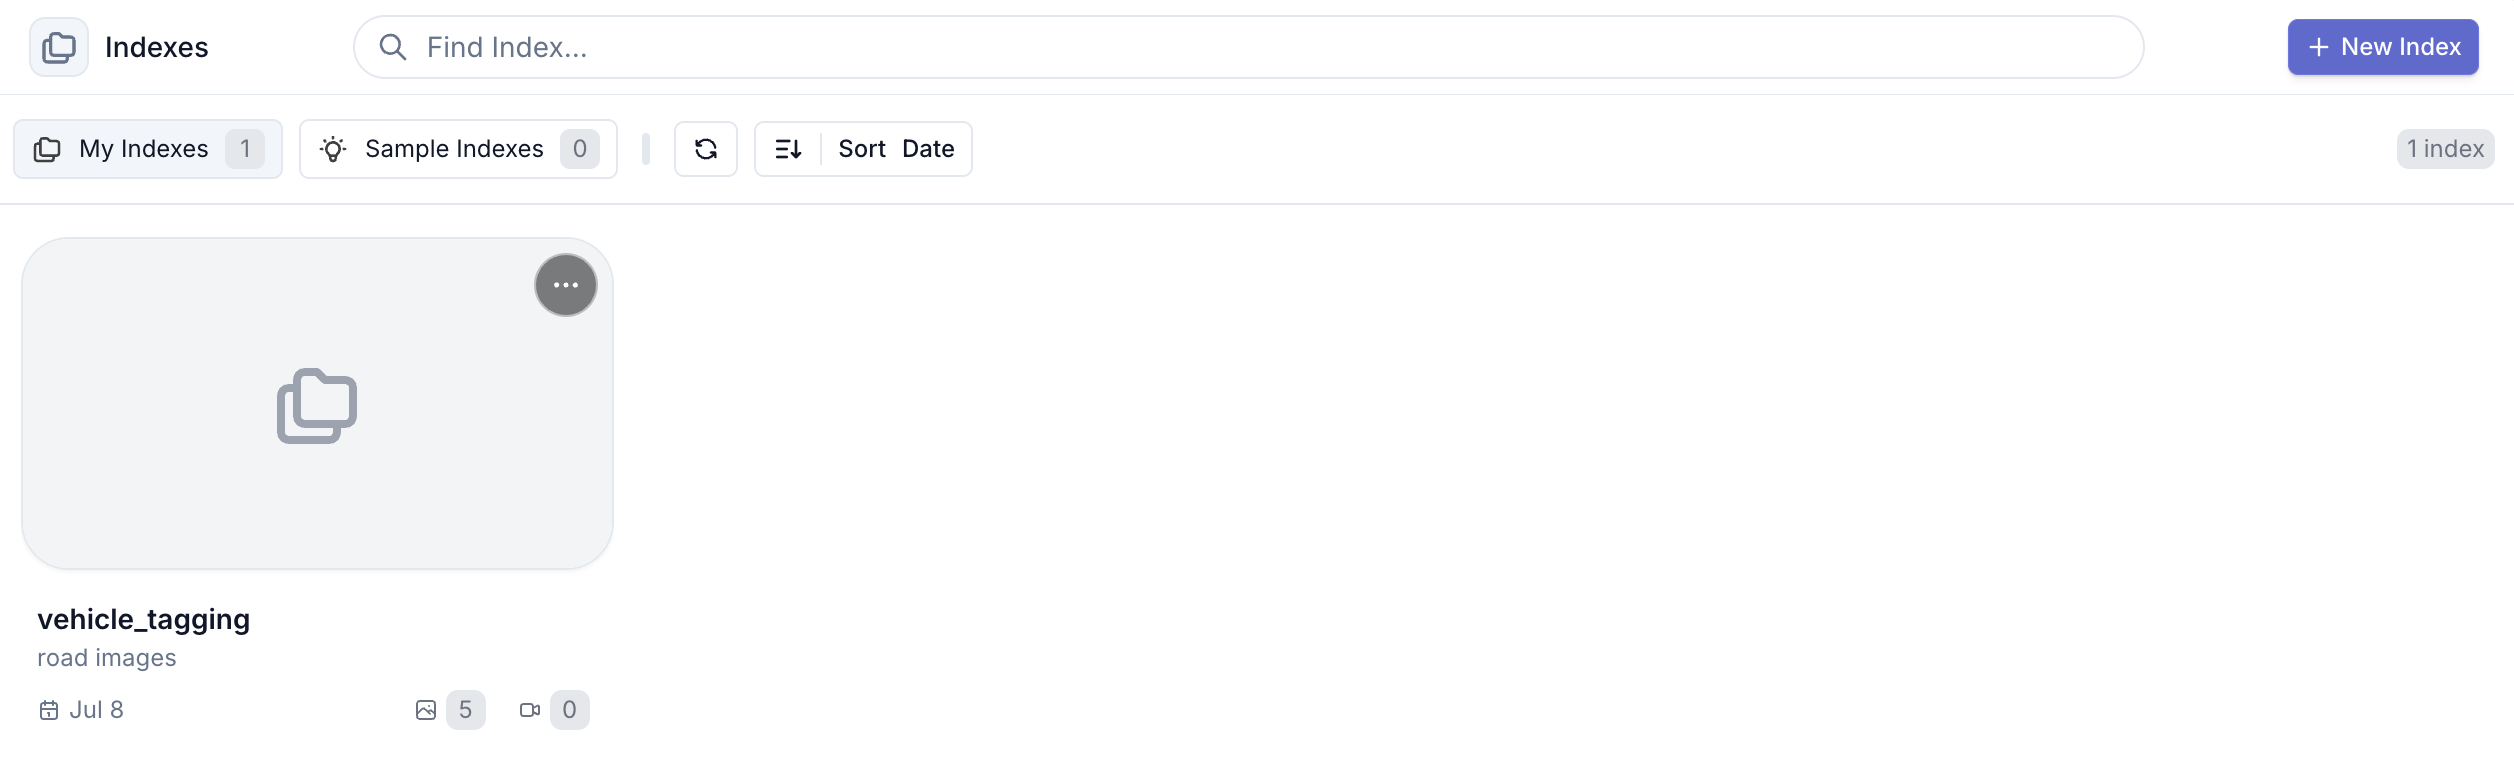Image resolution: width=2514 pixels, height=784 pixels.
Task: Click the My Indexes filter icon
Action: pyautogui.click(x=47, y=148)
